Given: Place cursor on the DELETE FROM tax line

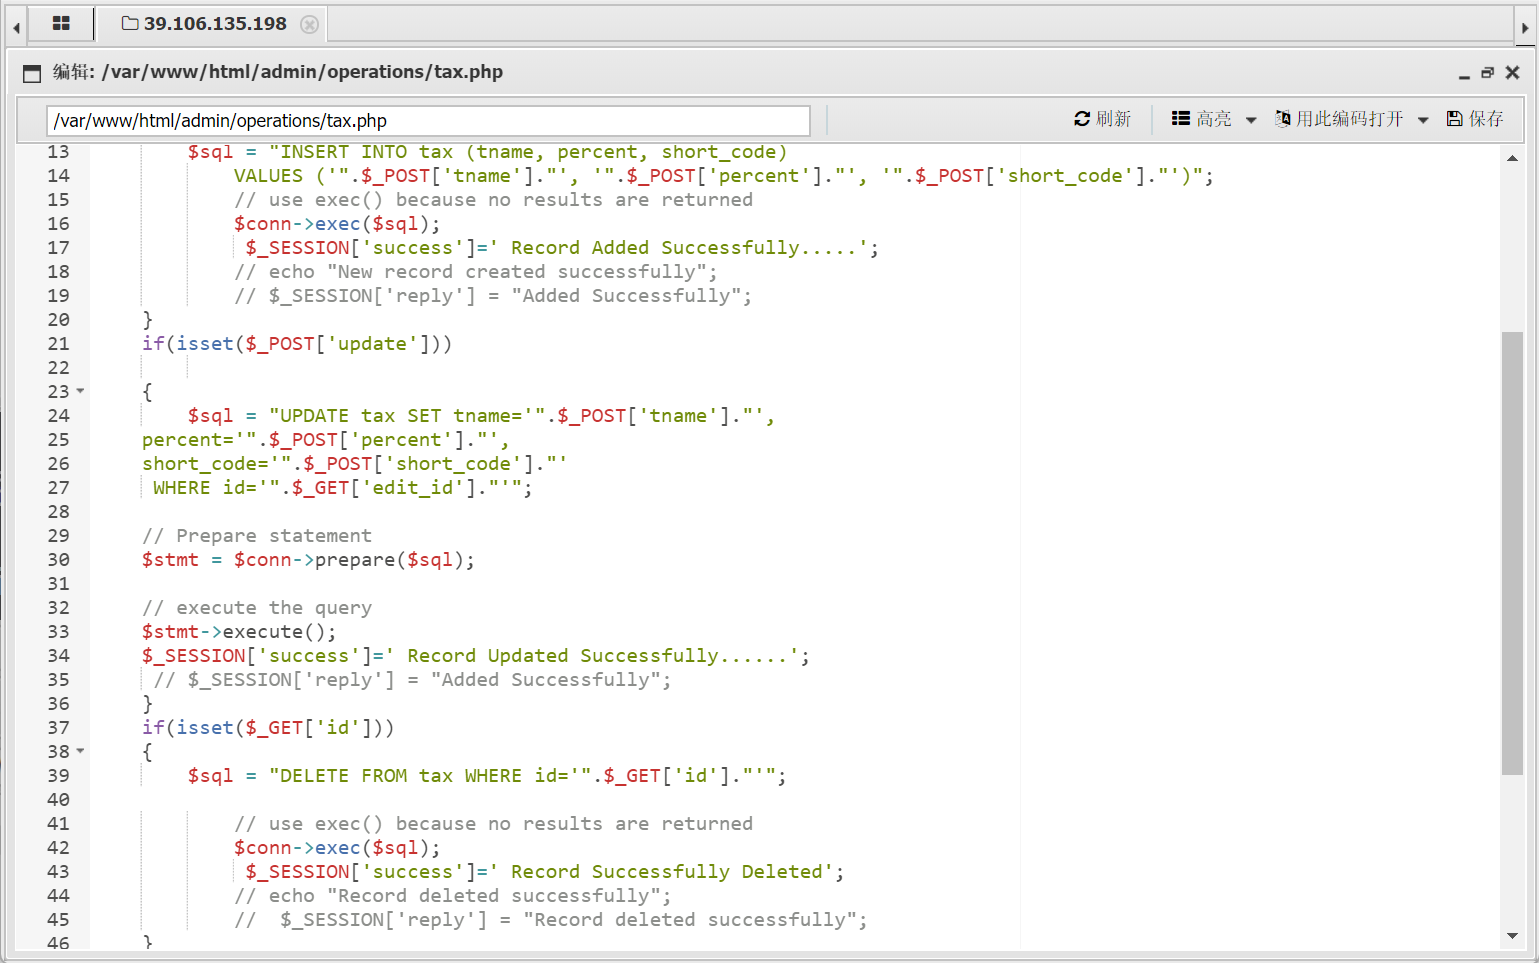Looking at the screenshot, I should click(500, 776).
